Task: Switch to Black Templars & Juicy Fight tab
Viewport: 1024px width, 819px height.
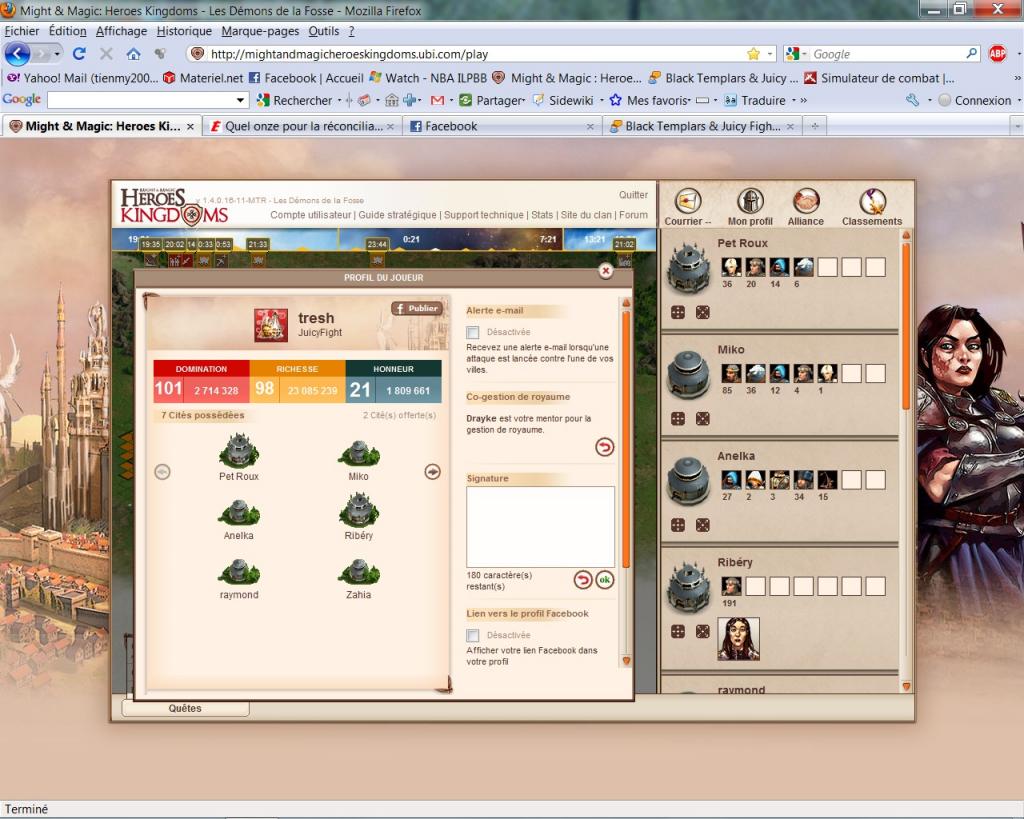Action: coord(702,126)
